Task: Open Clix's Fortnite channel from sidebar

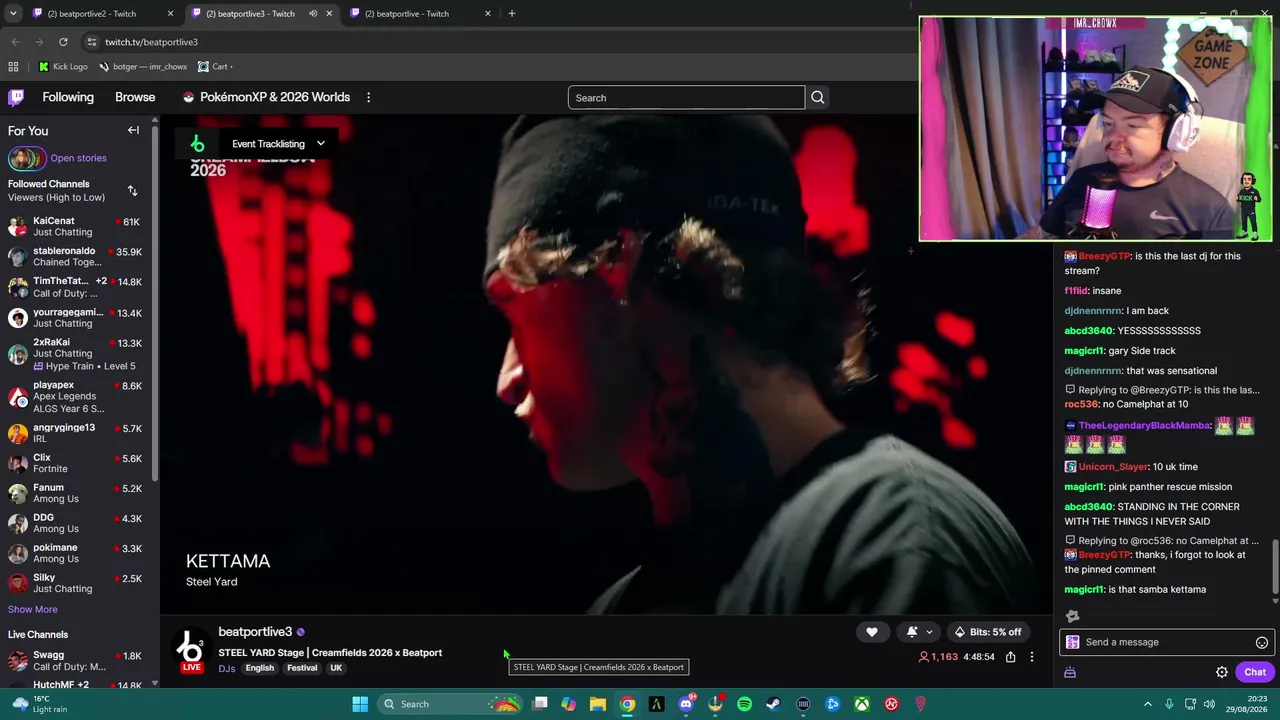Action: point(76,463)
